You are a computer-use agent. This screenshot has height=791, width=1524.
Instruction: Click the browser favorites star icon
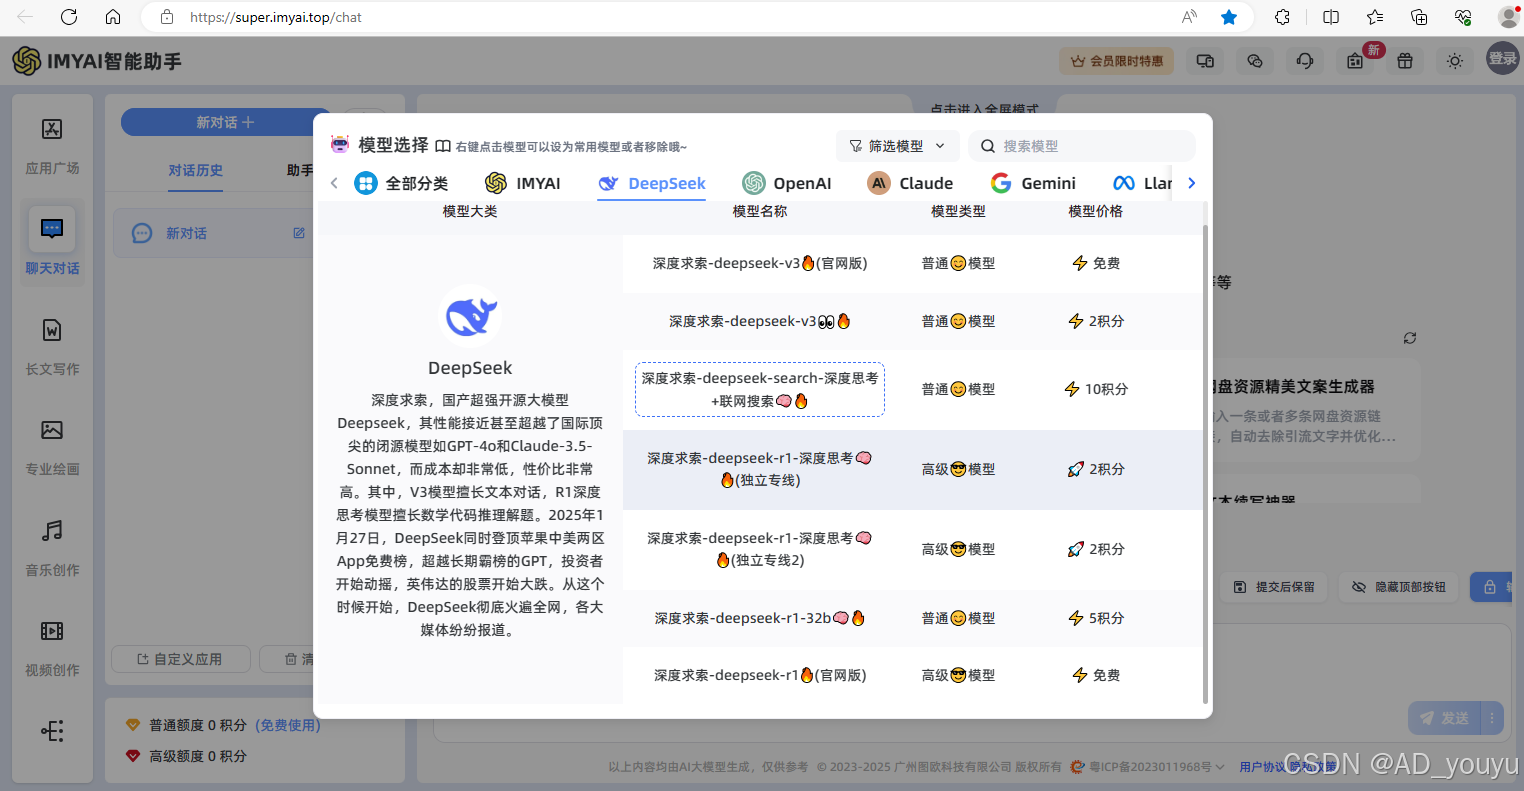[1229, 17]
